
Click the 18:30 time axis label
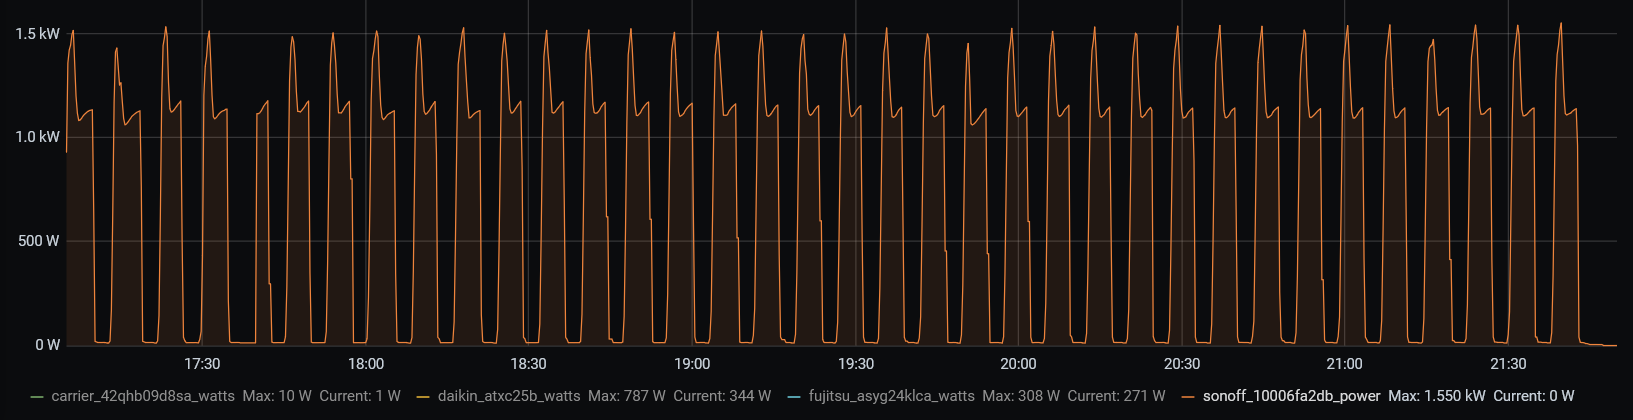coord(529,364)
